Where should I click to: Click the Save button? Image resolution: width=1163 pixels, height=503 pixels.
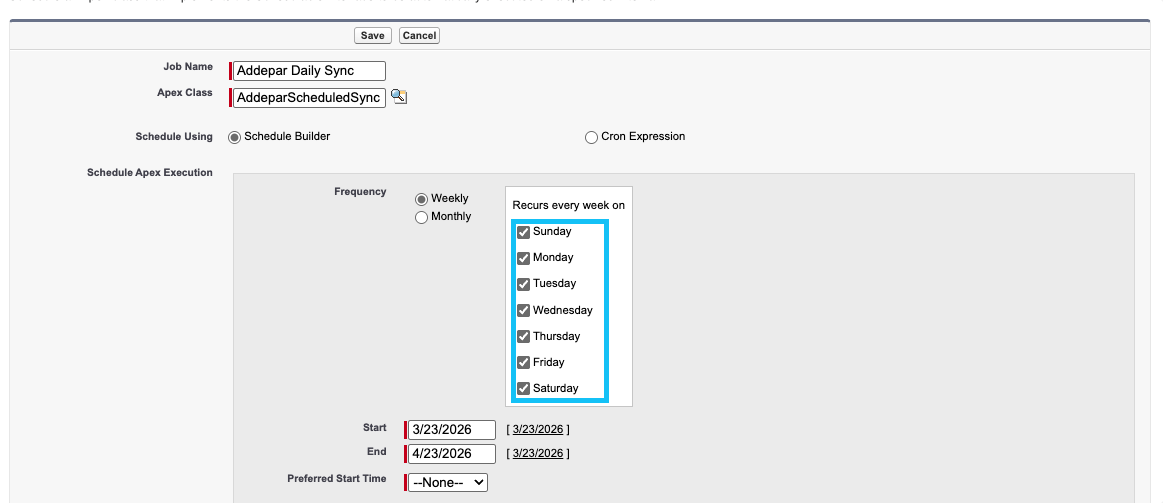point(372,36)
